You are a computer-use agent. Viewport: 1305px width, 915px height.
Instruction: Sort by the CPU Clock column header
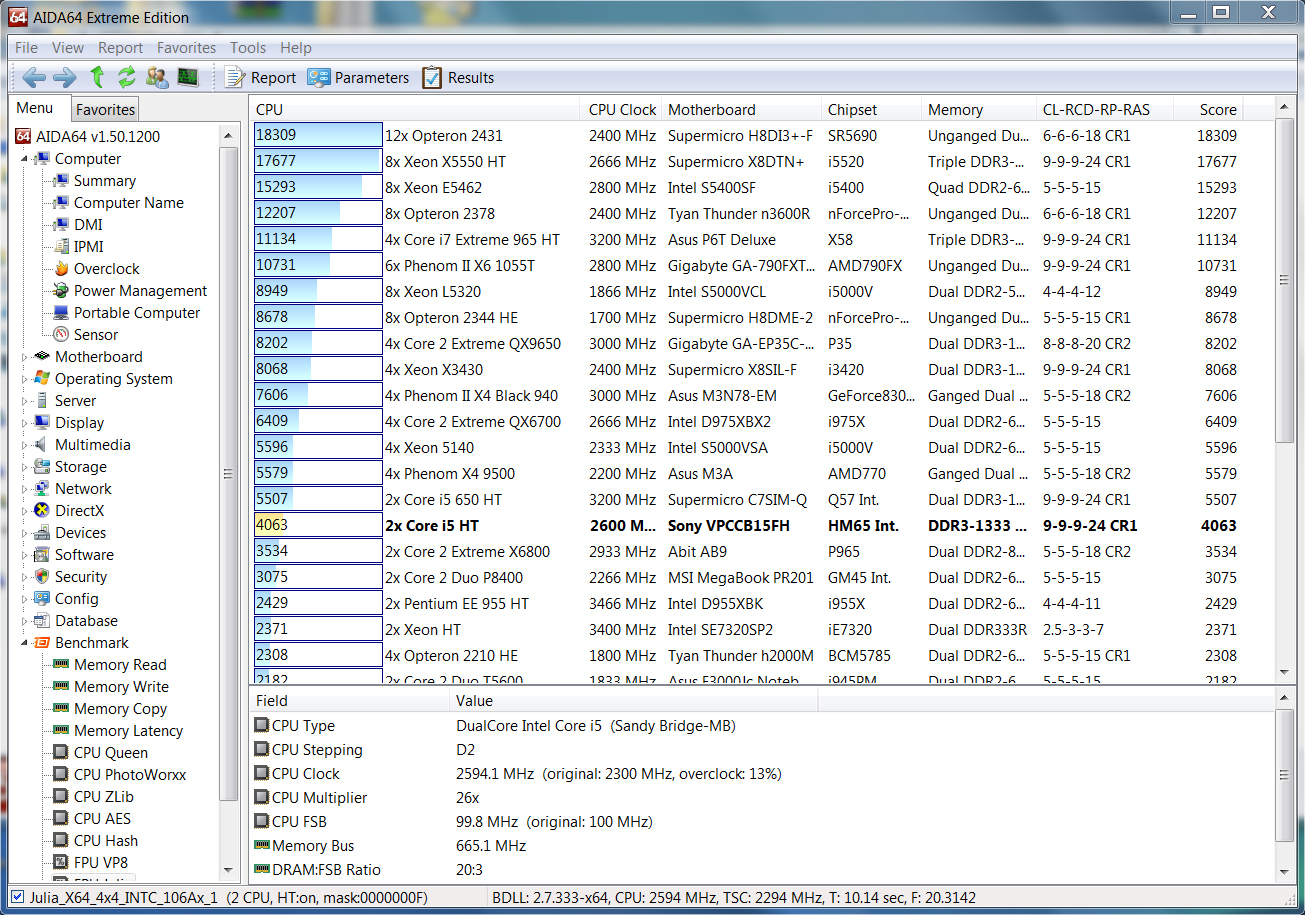(621, 110)
